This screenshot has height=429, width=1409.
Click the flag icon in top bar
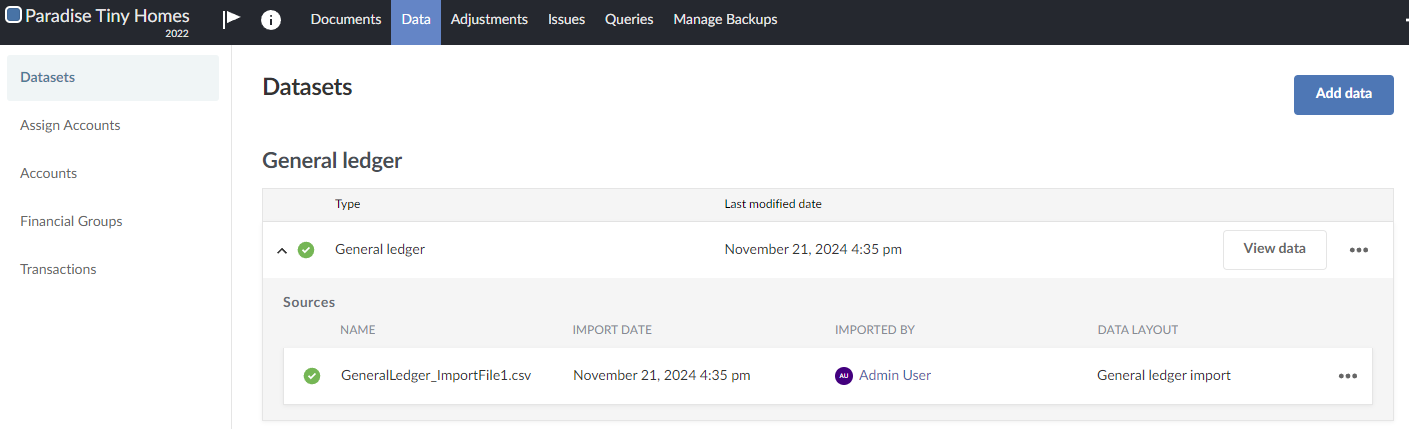coord(231,19)
